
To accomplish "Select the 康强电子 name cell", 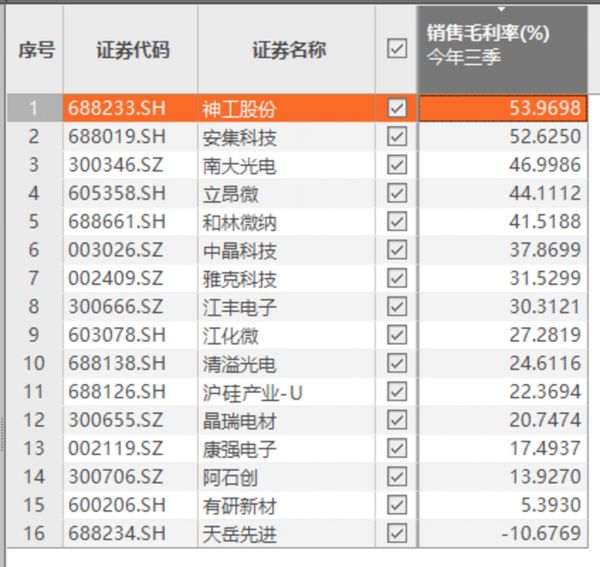I will tap(239, 449).
